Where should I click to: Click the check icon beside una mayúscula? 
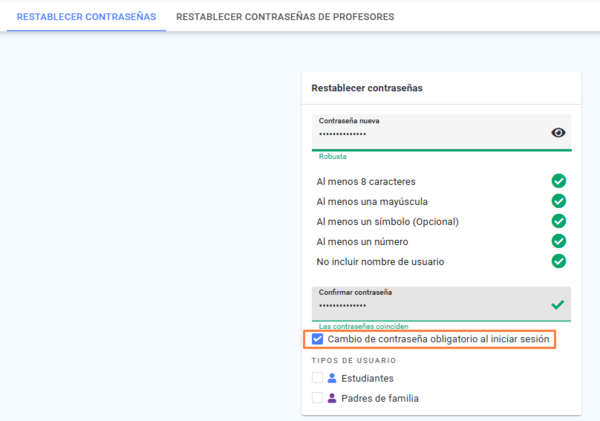point(559,201)
